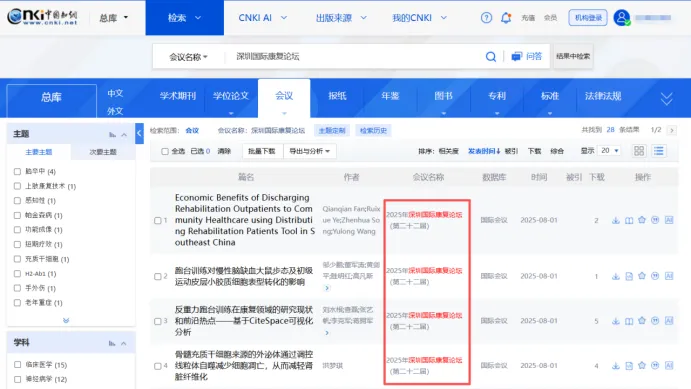Expand the 出版来源 menu
691x389 pixels.
click(341, 18)
